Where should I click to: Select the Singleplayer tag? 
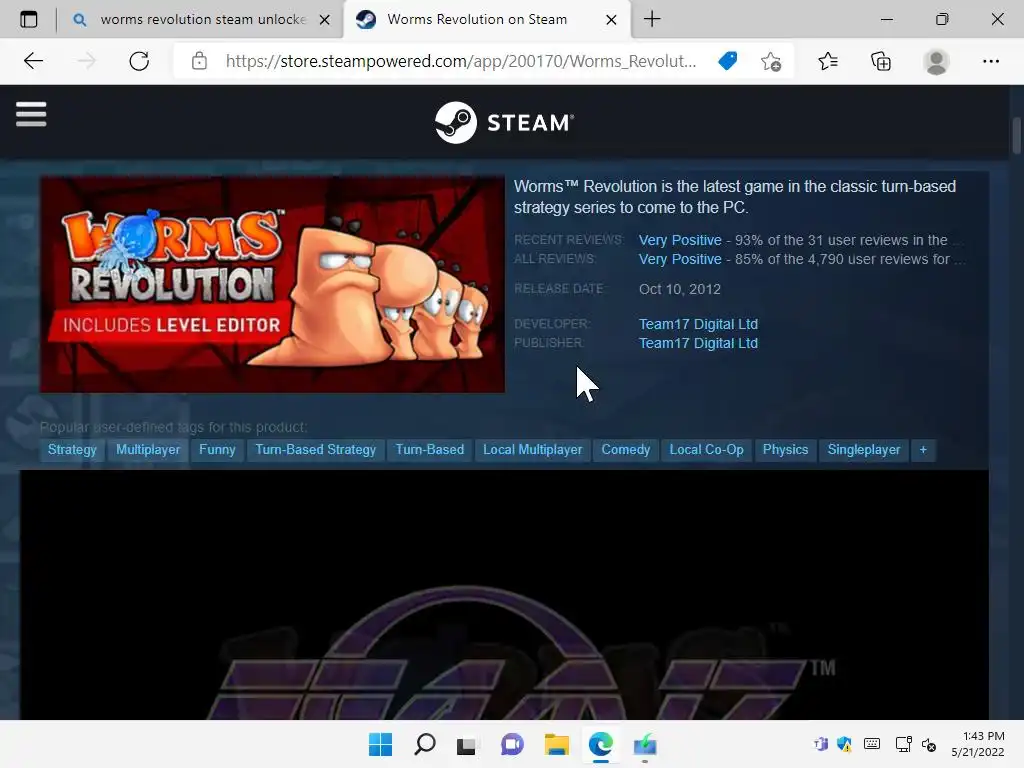coord(863,449)
